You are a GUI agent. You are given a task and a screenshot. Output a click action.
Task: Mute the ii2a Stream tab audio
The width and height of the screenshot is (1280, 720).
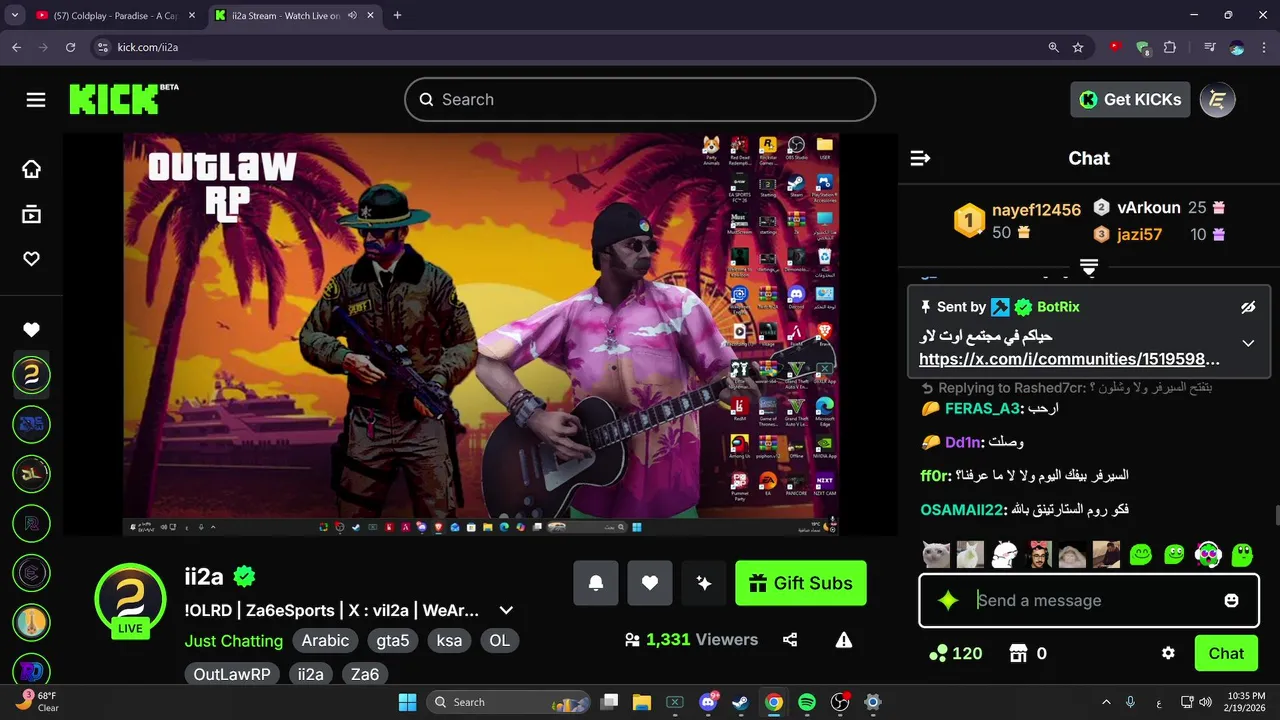[x=353, y=15]
